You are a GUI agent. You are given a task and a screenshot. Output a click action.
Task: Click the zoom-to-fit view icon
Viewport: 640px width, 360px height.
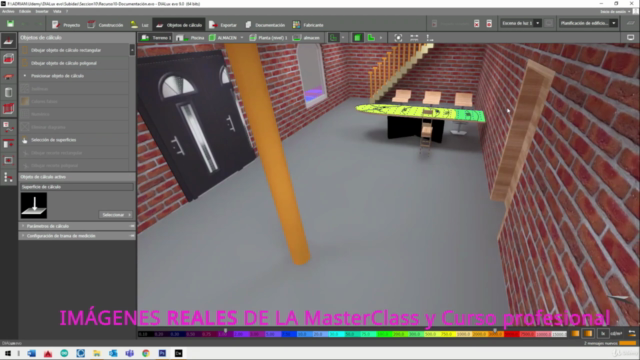coord(398,38)
